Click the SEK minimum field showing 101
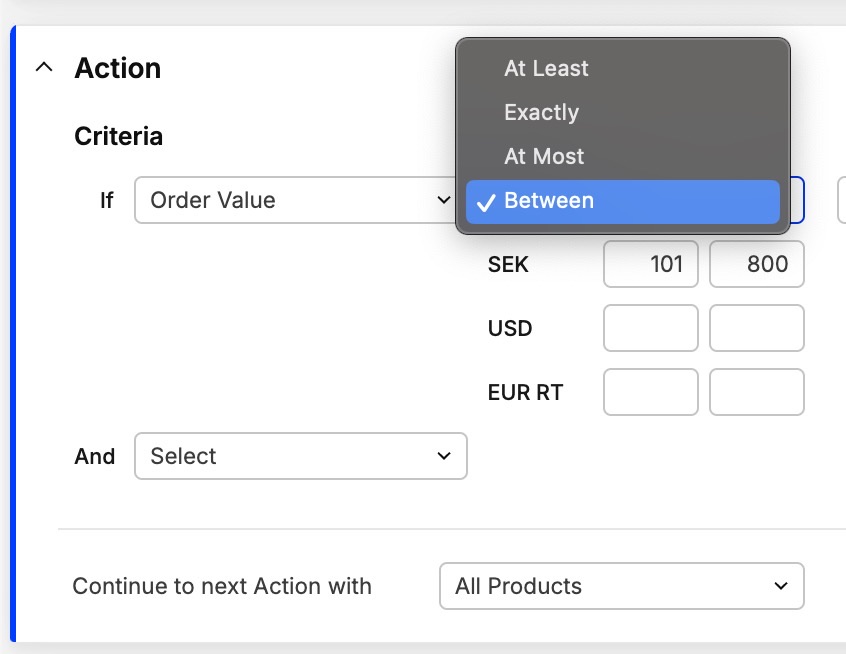The width and height of the screenshot is (846, 654). pos(651,264)
